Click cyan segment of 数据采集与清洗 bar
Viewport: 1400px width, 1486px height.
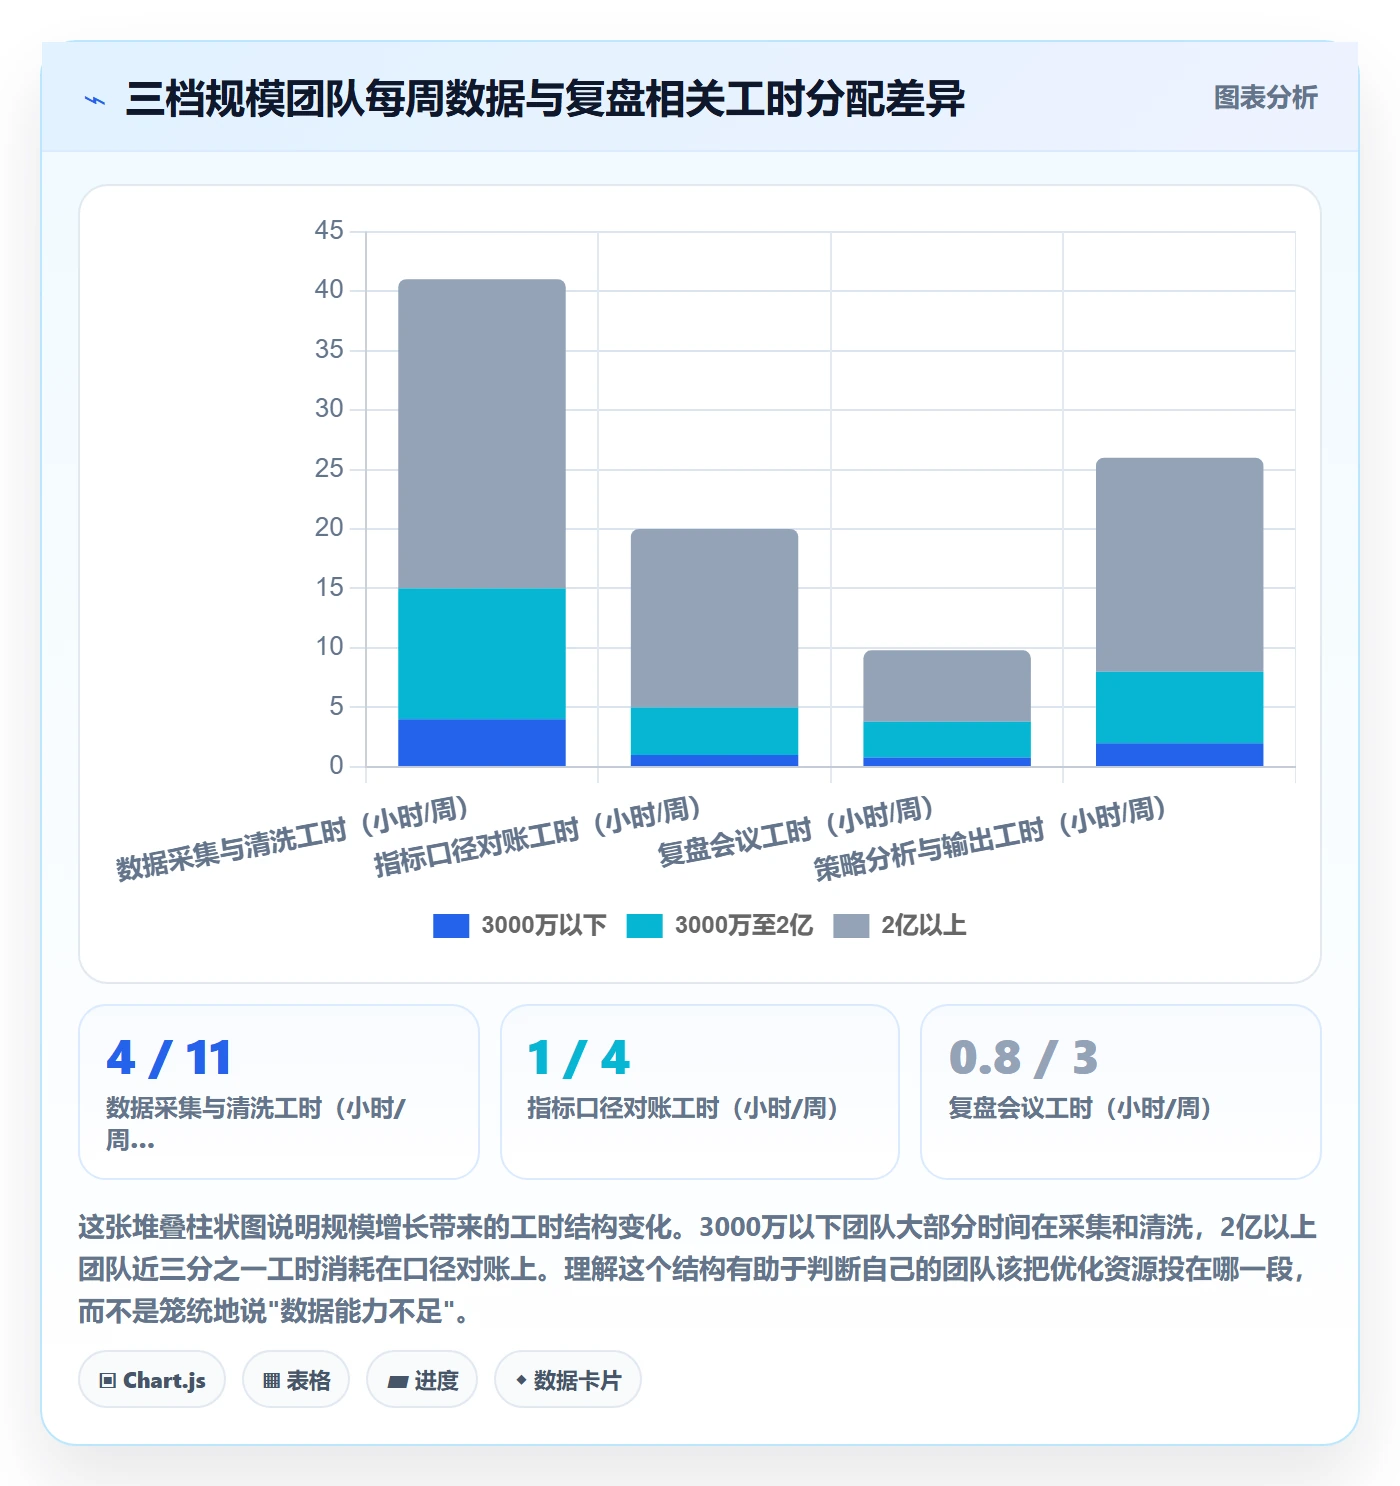tap(482, 654)
